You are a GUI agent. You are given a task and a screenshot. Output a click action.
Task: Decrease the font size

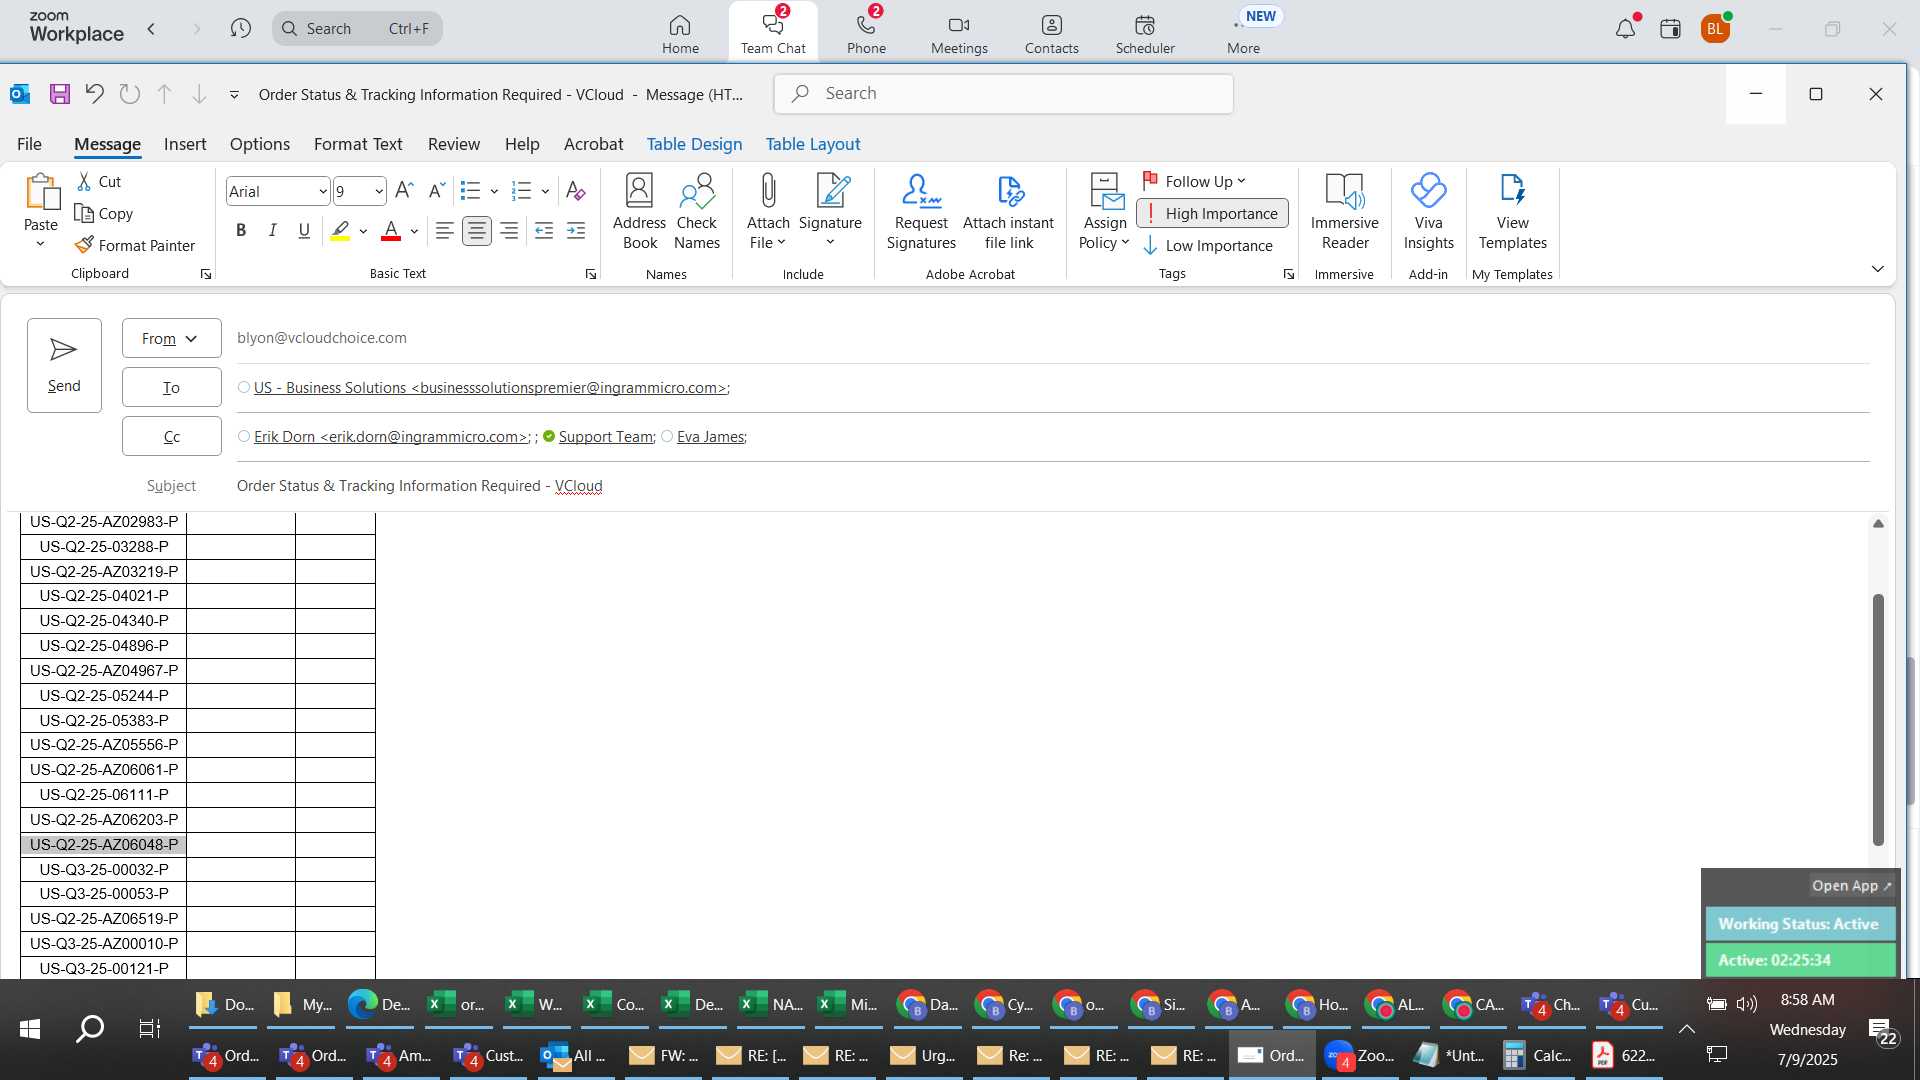[x=437, y=191]
